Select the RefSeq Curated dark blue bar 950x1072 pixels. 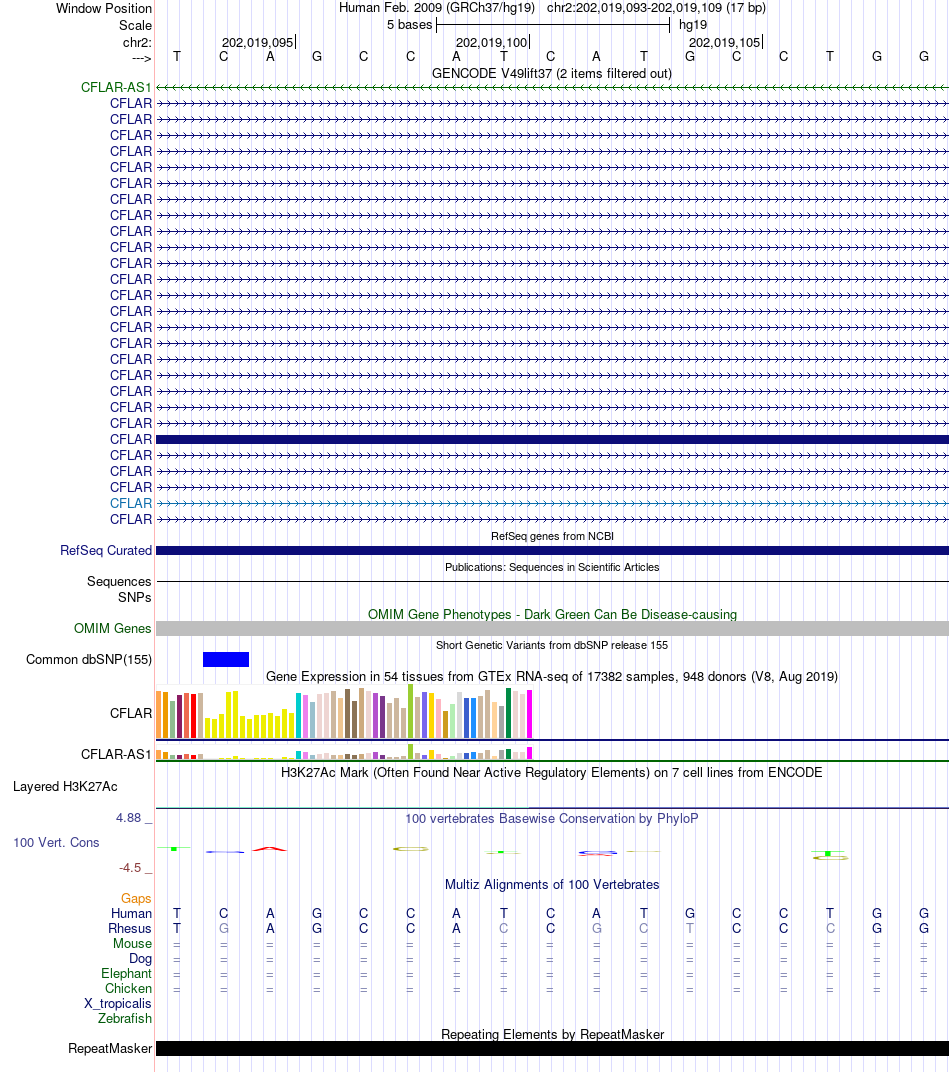(552, 550)
